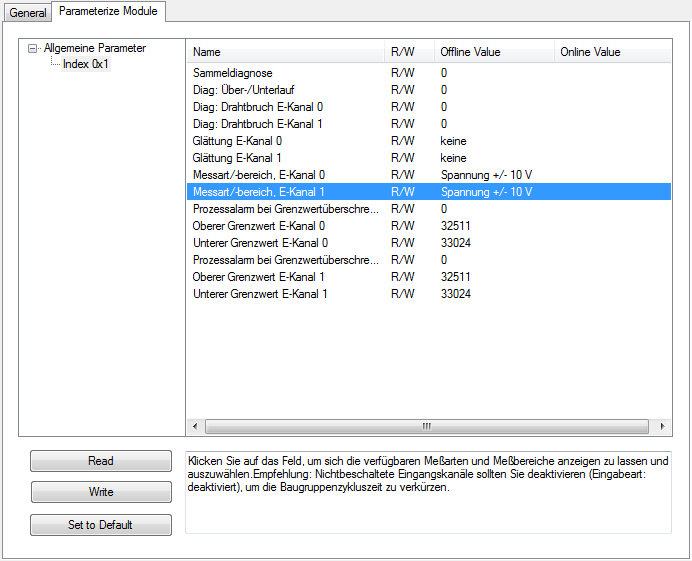Click the R/W column header
692x561 pixels.
(x=410, y=52)
